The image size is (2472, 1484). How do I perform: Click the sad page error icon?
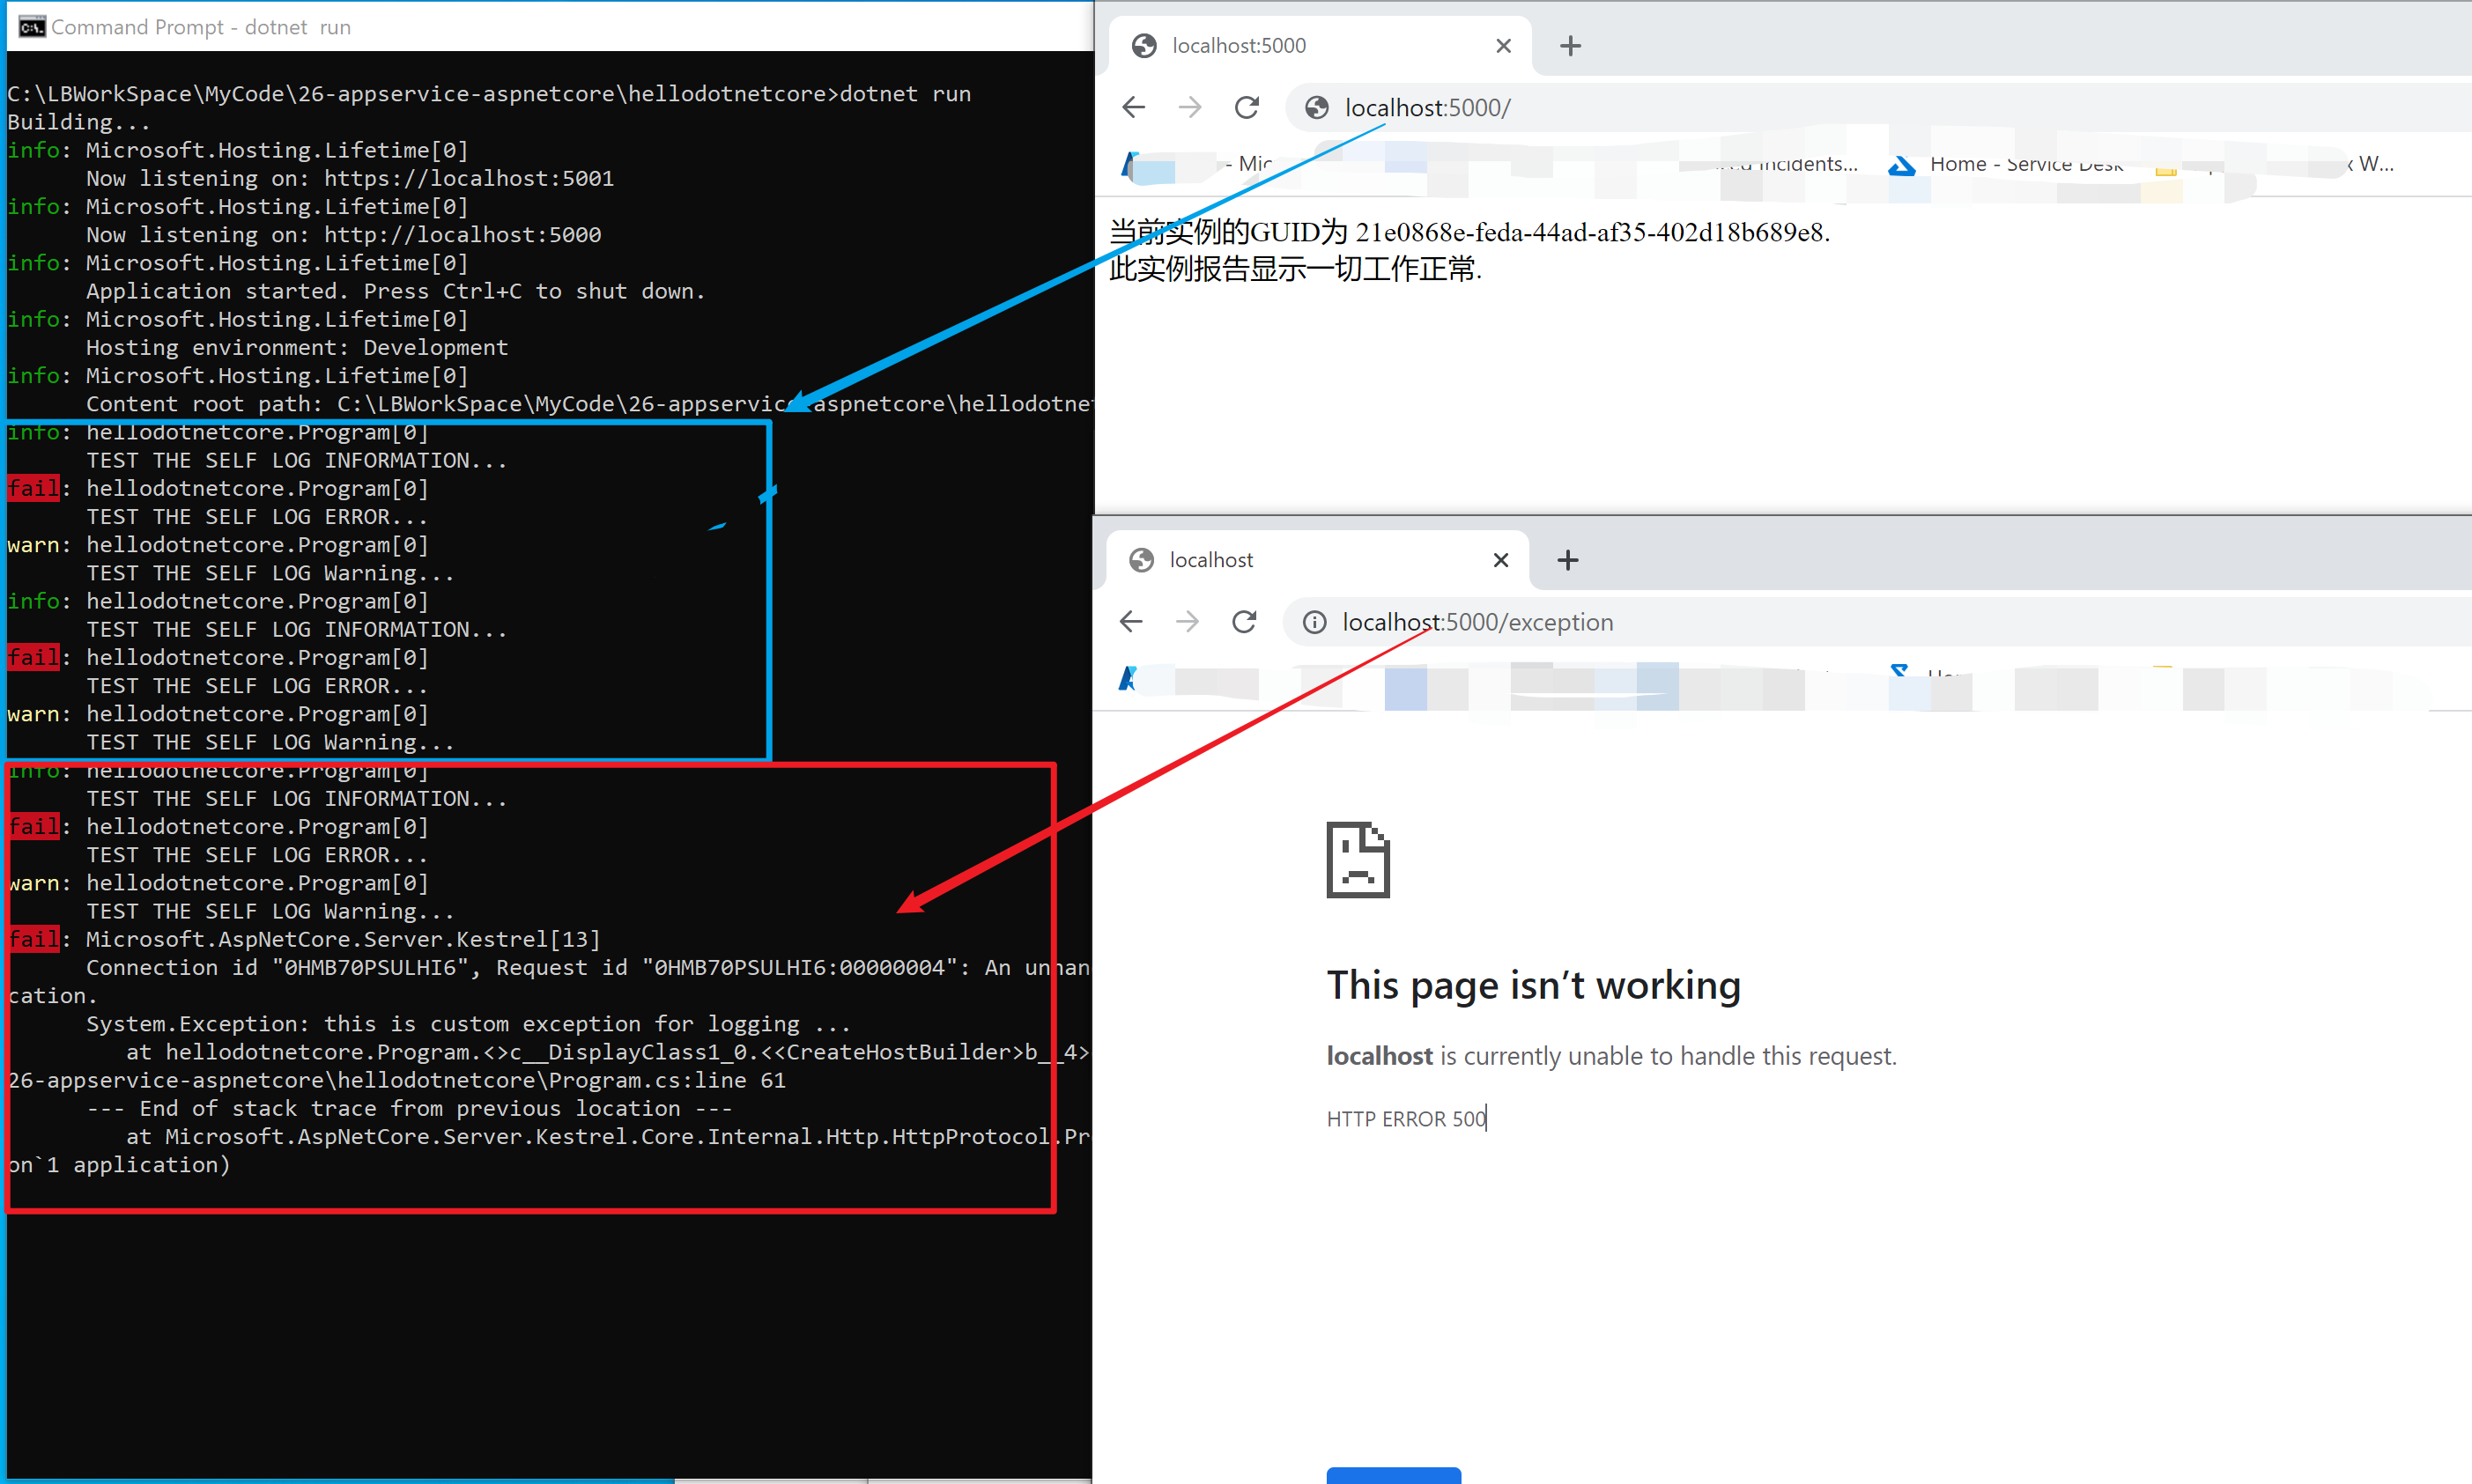(x=1357, y=860)
